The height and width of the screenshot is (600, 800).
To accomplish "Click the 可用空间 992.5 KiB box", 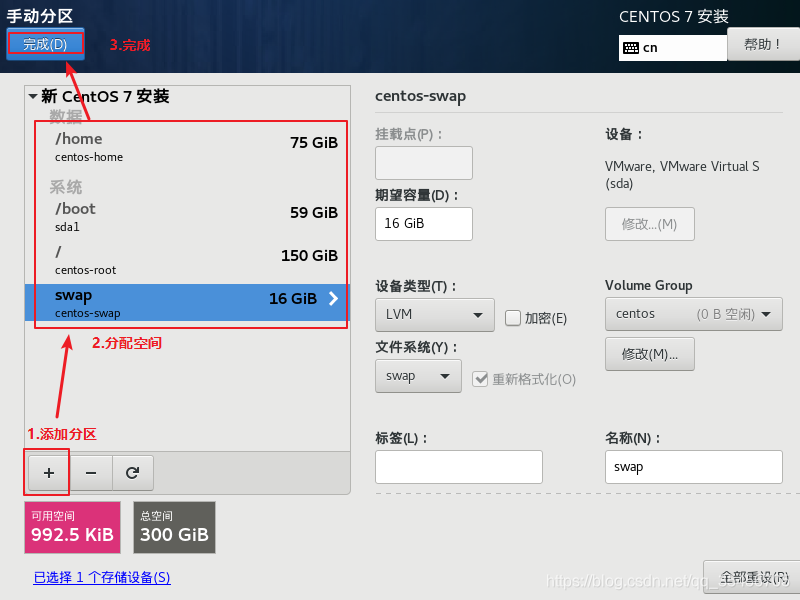I will 72,528.
